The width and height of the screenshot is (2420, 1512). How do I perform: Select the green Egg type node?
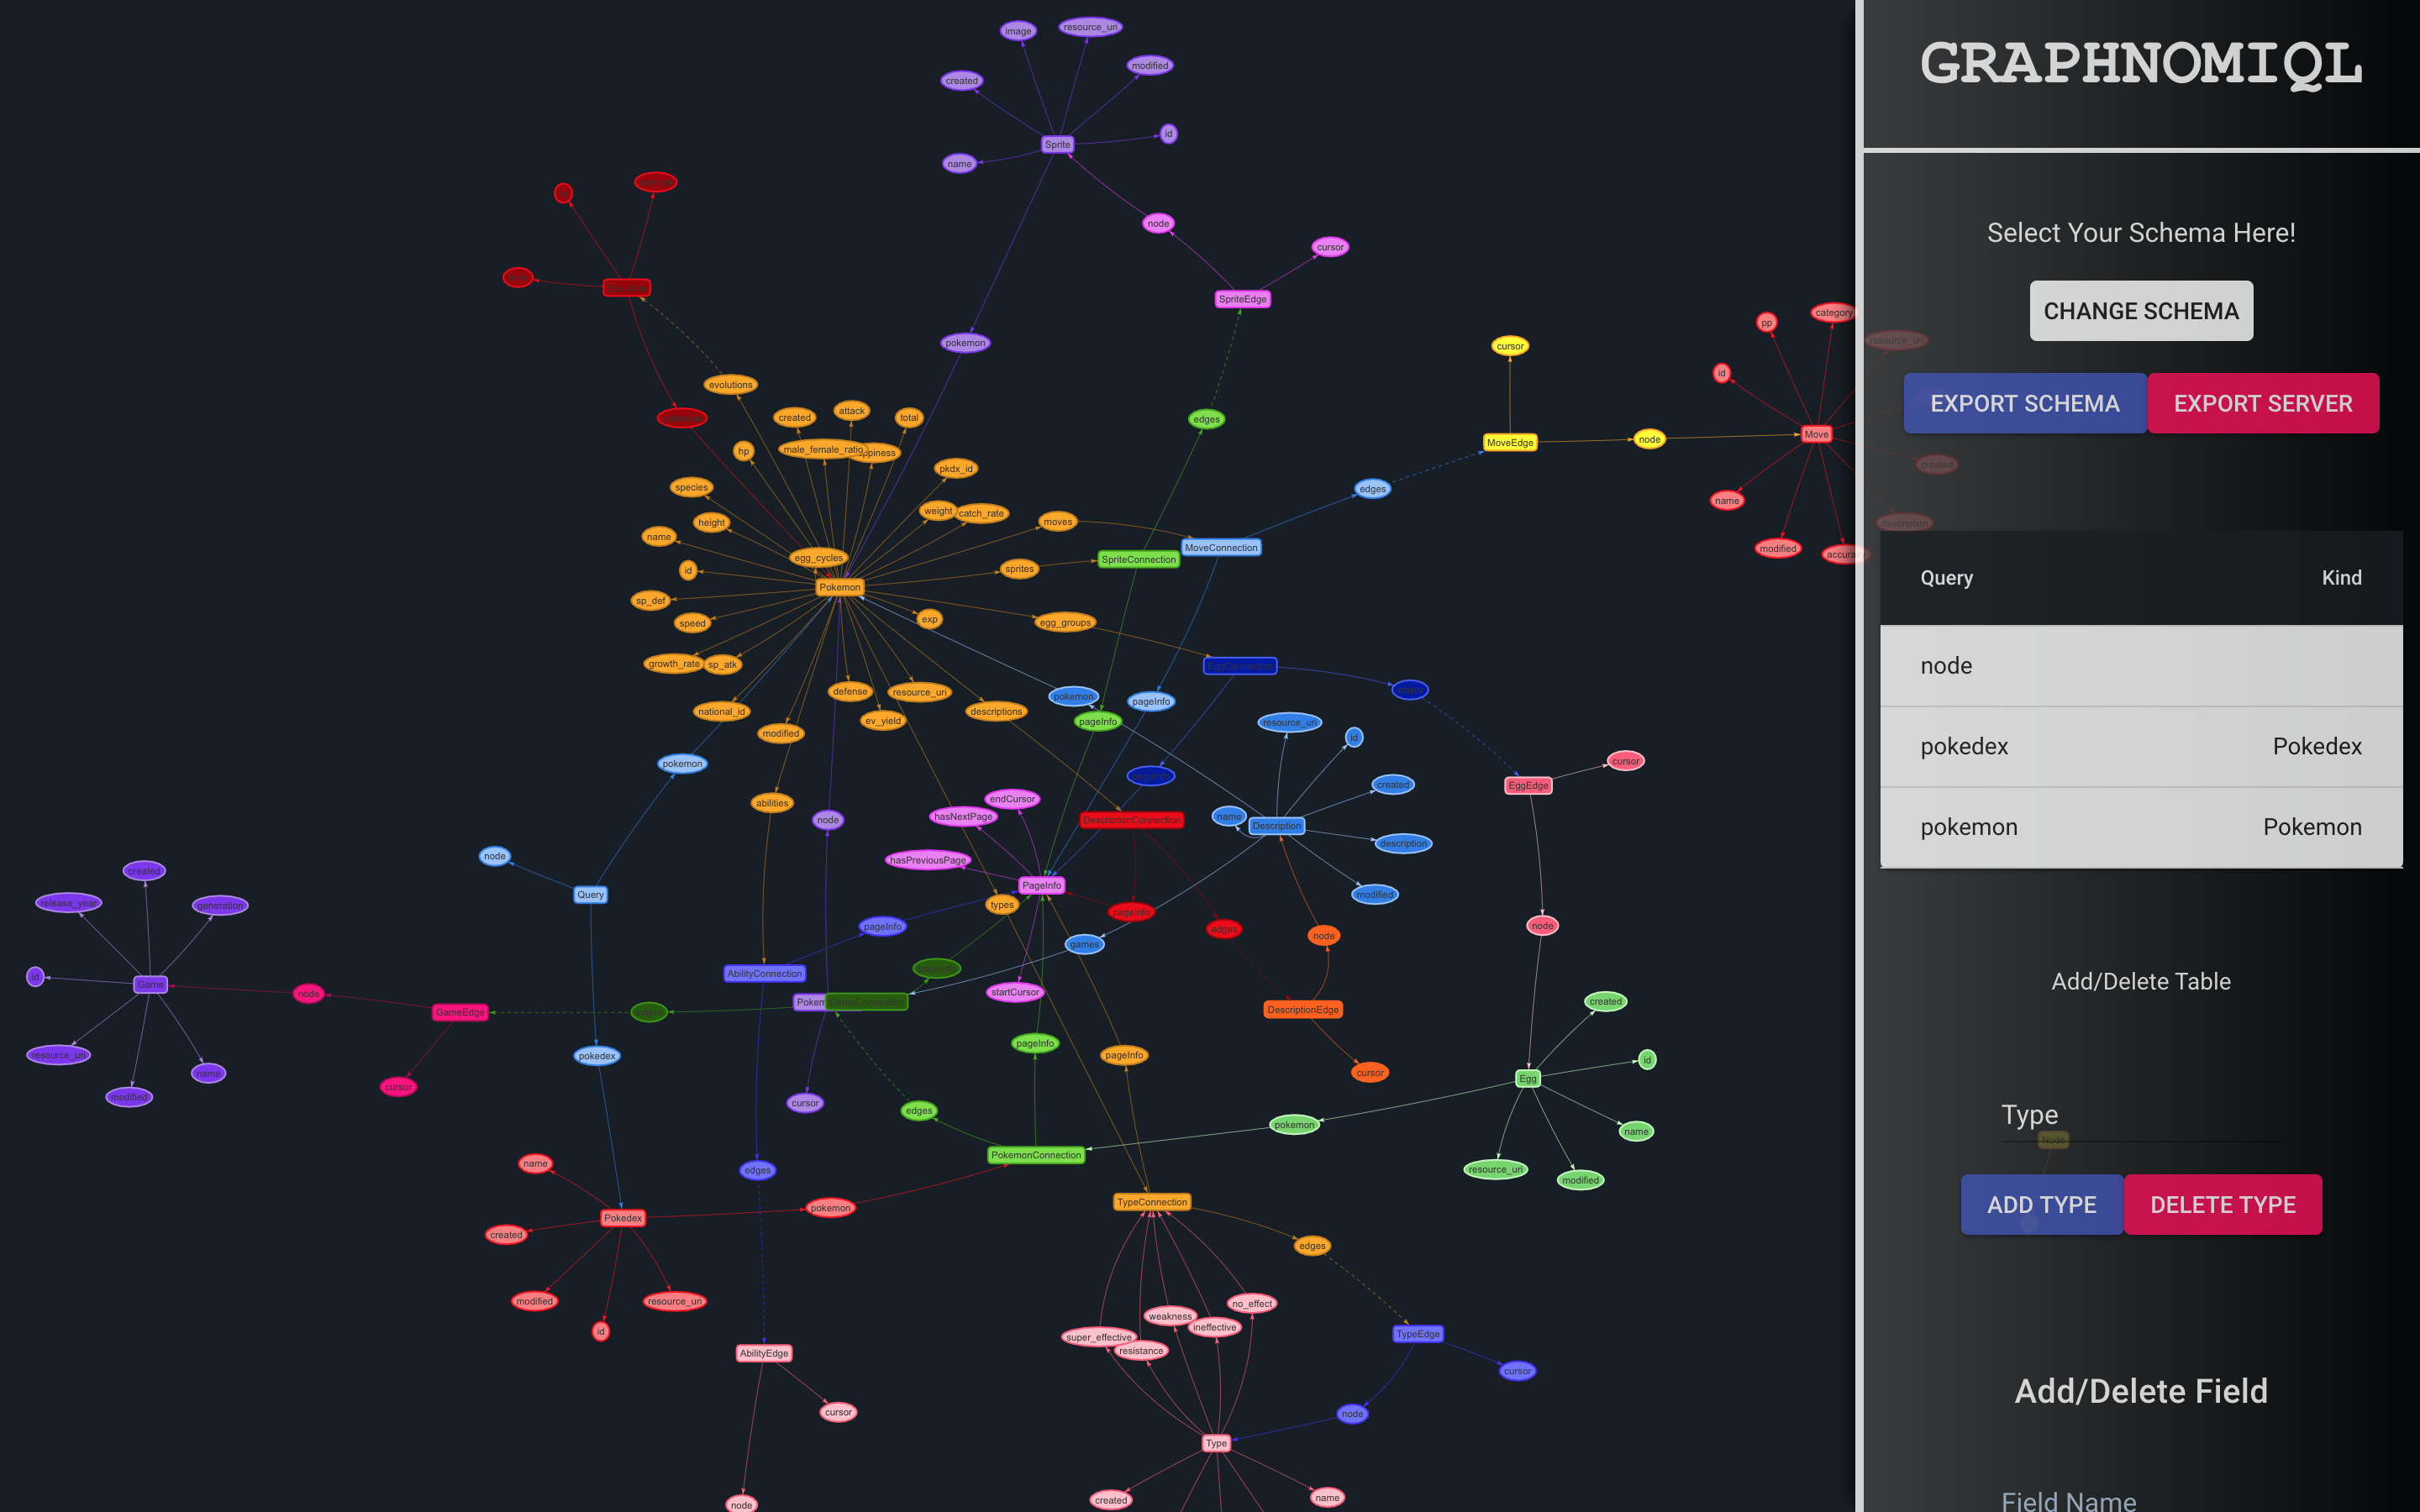point(1527,1078)
